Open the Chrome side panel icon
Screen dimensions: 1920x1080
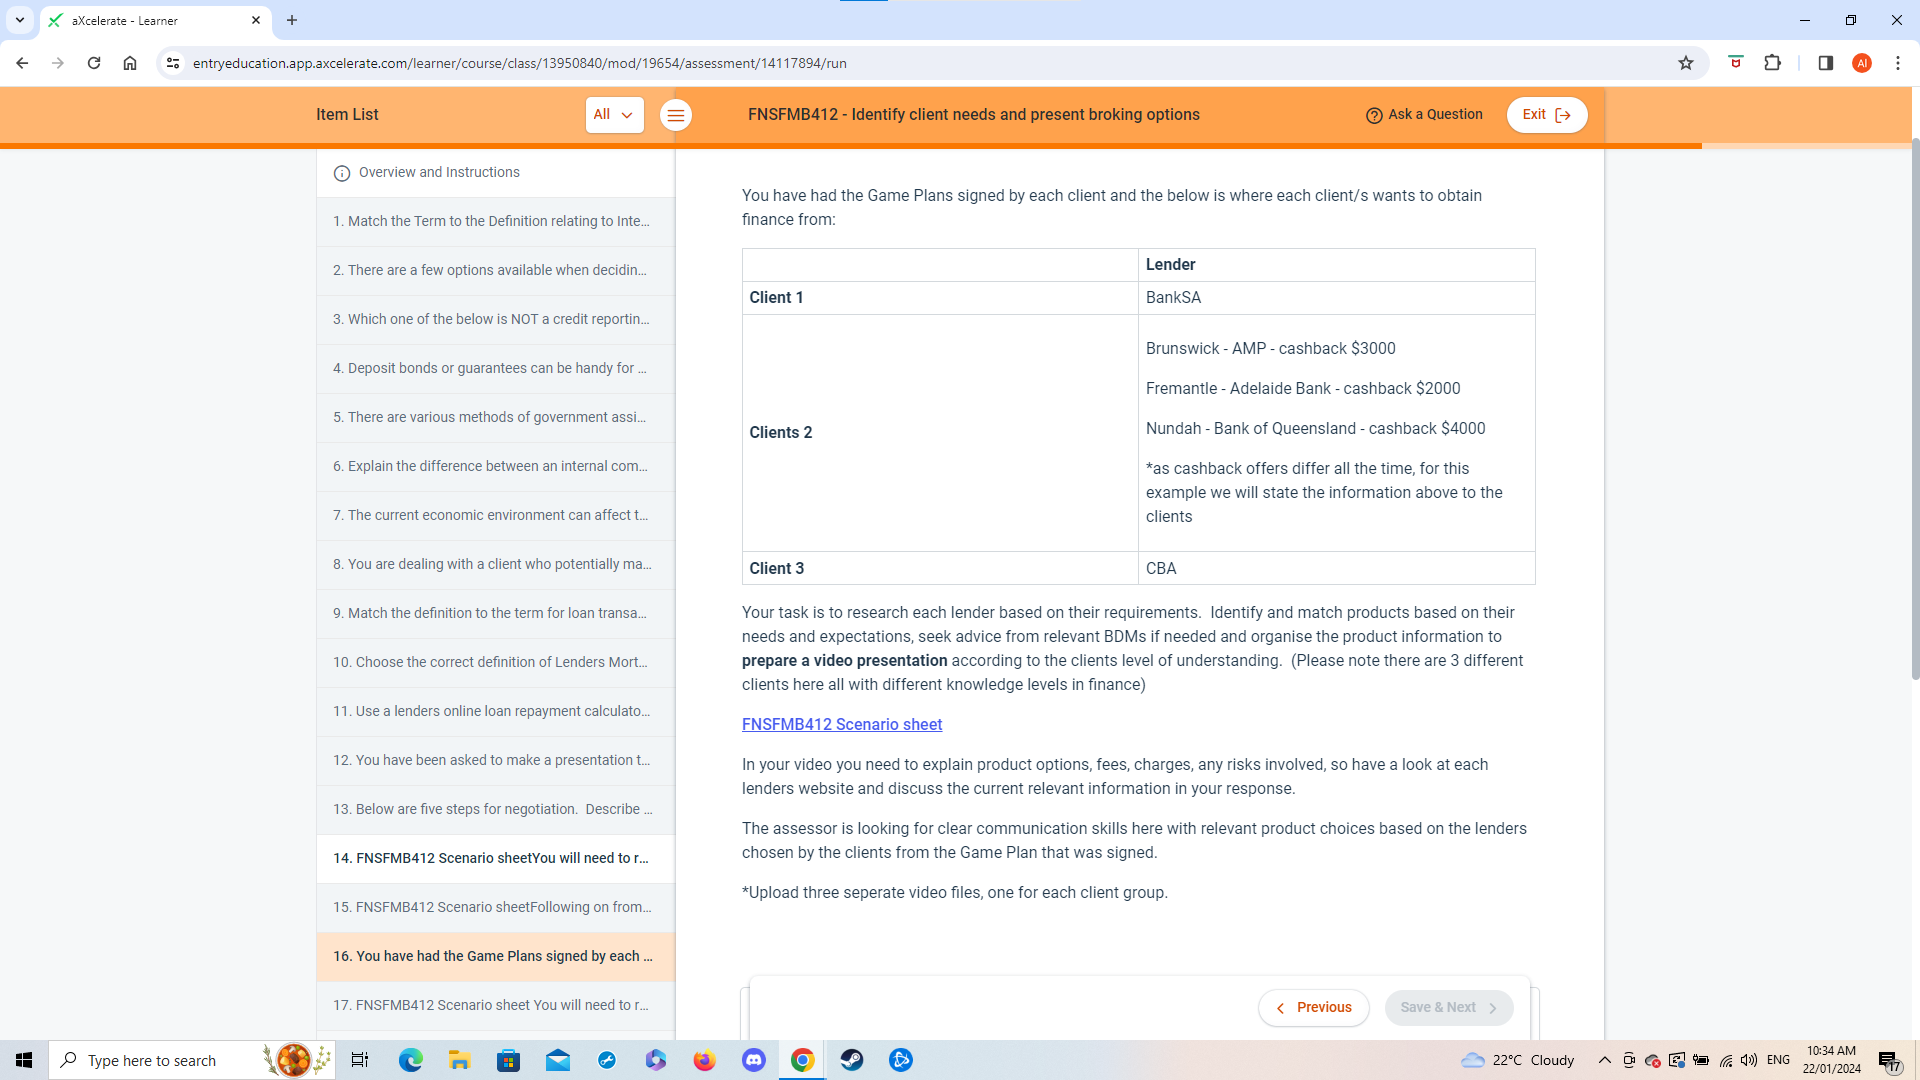point(1825,63)
